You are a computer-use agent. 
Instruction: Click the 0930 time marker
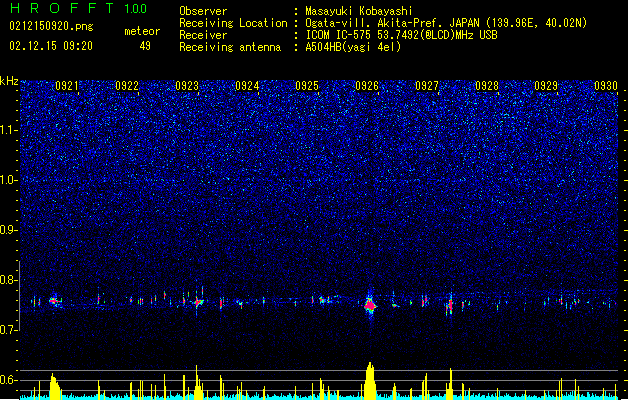[606, 86]
